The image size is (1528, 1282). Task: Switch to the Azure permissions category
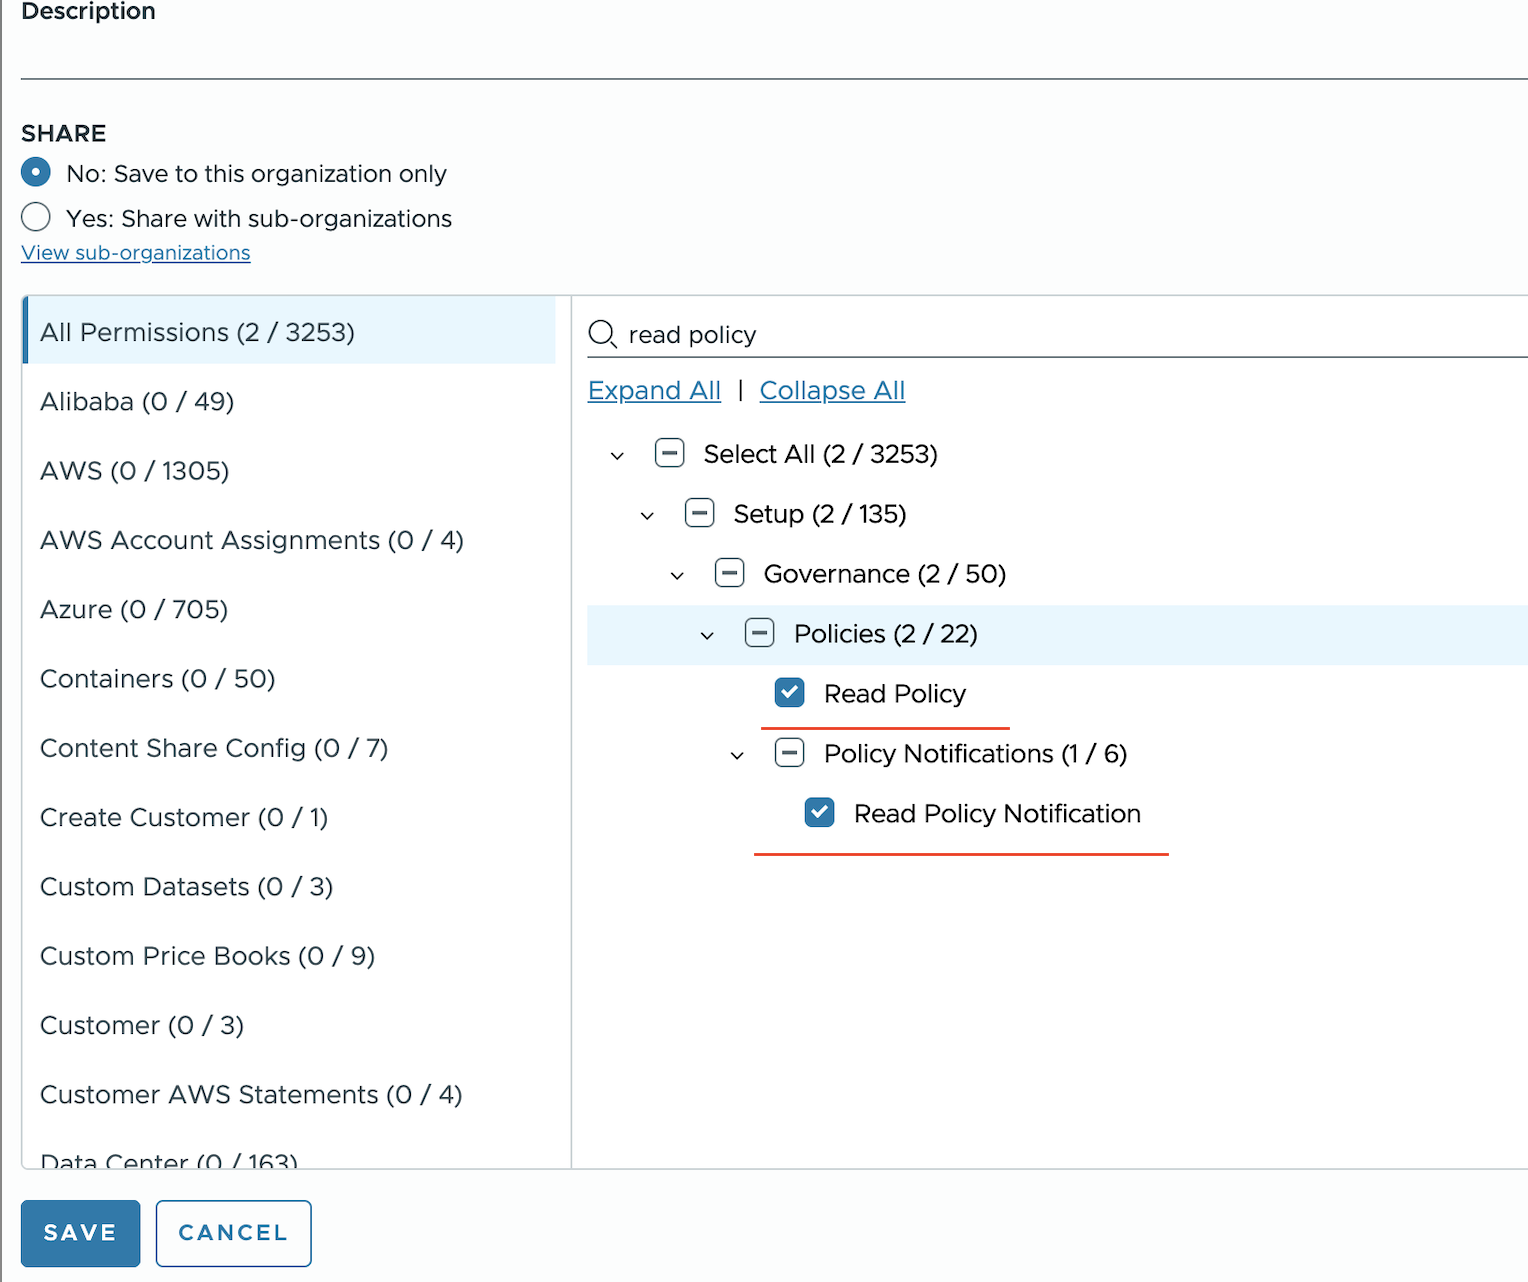pyautogui.click(x=134, y=610)
